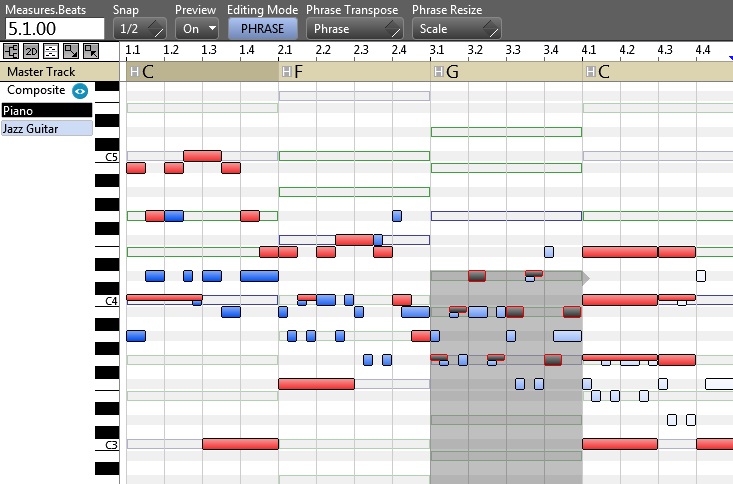Click the expand-arrow squares icon
This screenshot has width=733, height=484.
point(71,51)
